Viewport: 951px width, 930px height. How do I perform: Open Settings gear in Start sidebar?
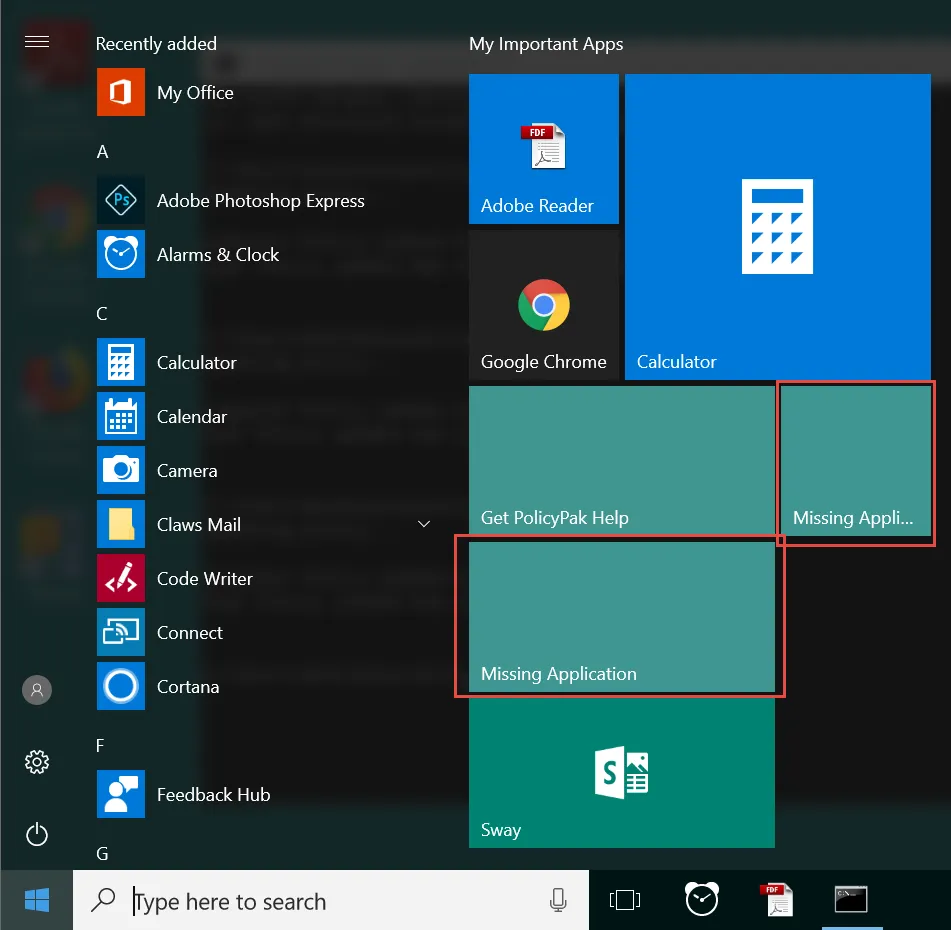point(37,762)
